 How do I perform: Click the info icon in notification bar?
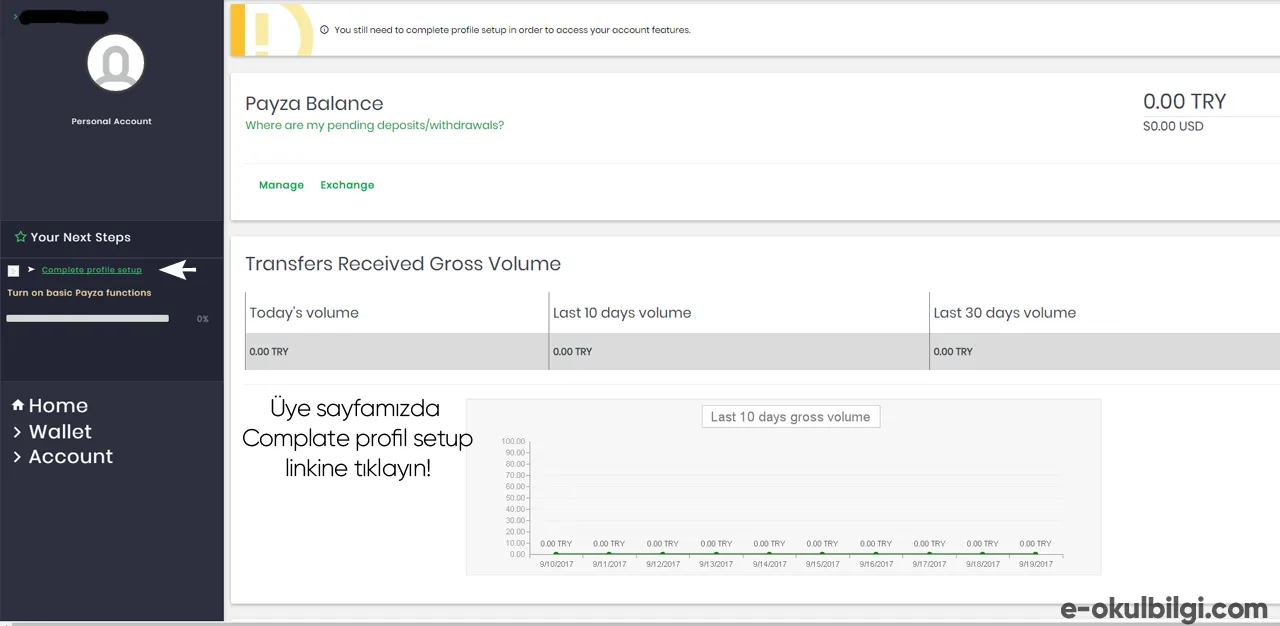(324, 30)
